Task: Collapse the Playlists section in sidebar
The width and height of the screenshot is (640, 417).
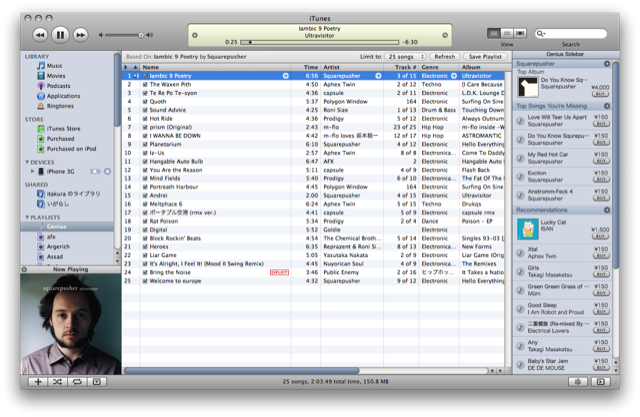Action: point(27,216)
